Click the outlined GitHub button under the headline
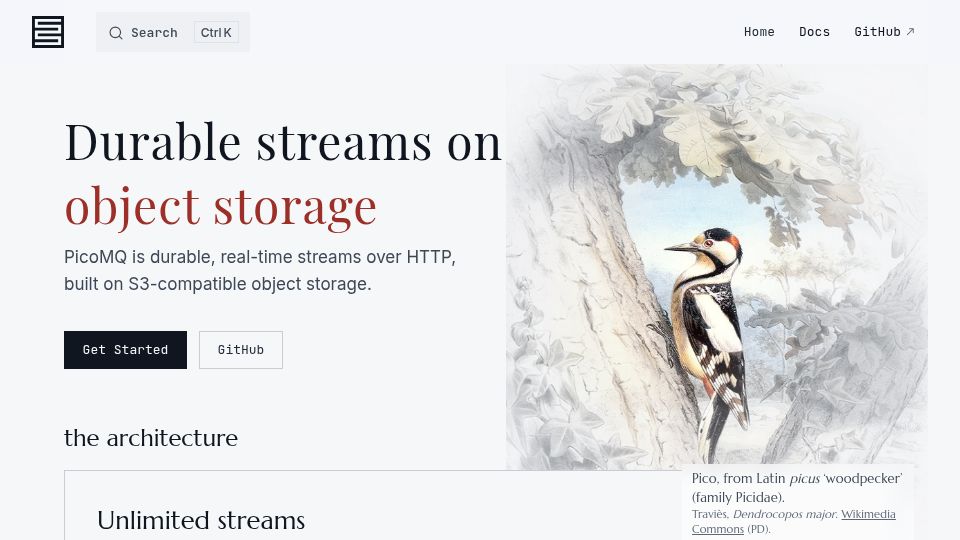 point(241,350)
